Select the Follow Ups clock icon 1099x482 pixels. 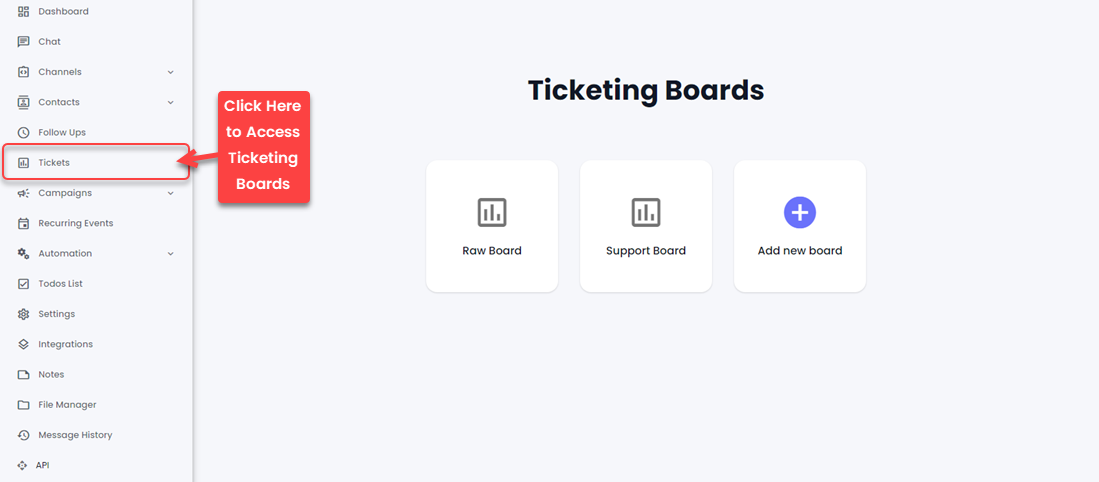click(x=23, y=132)
